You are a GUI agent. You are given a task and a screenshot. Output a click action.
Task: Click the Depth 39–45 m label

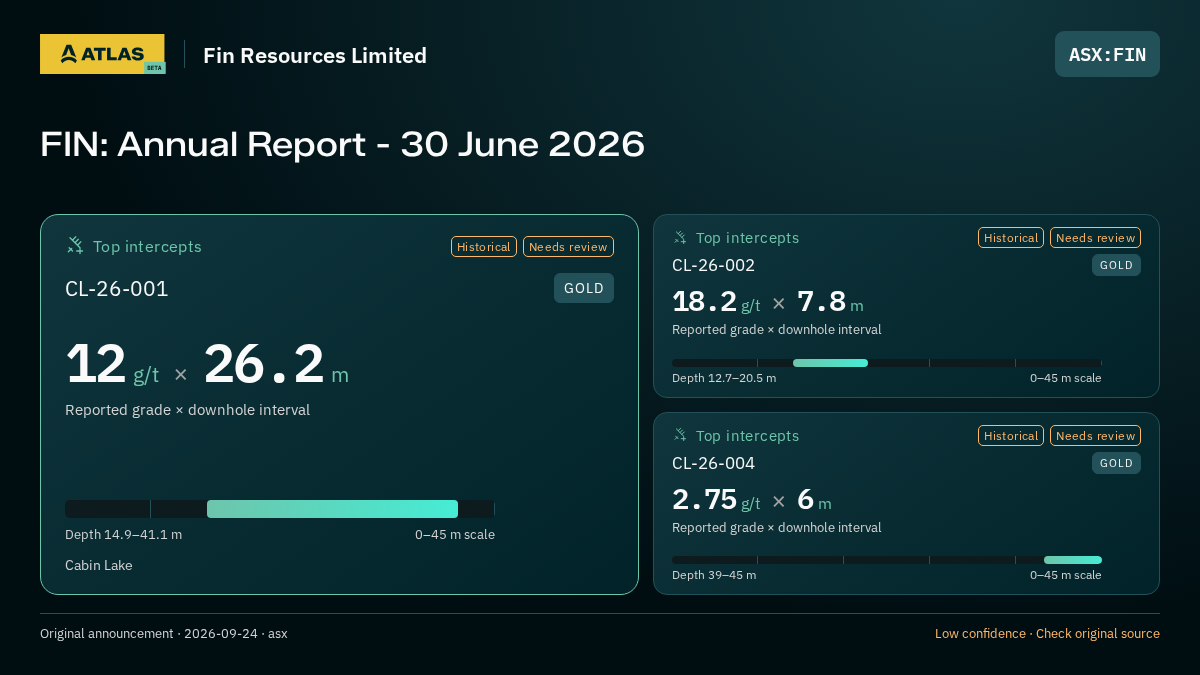[x=714, y=575]
